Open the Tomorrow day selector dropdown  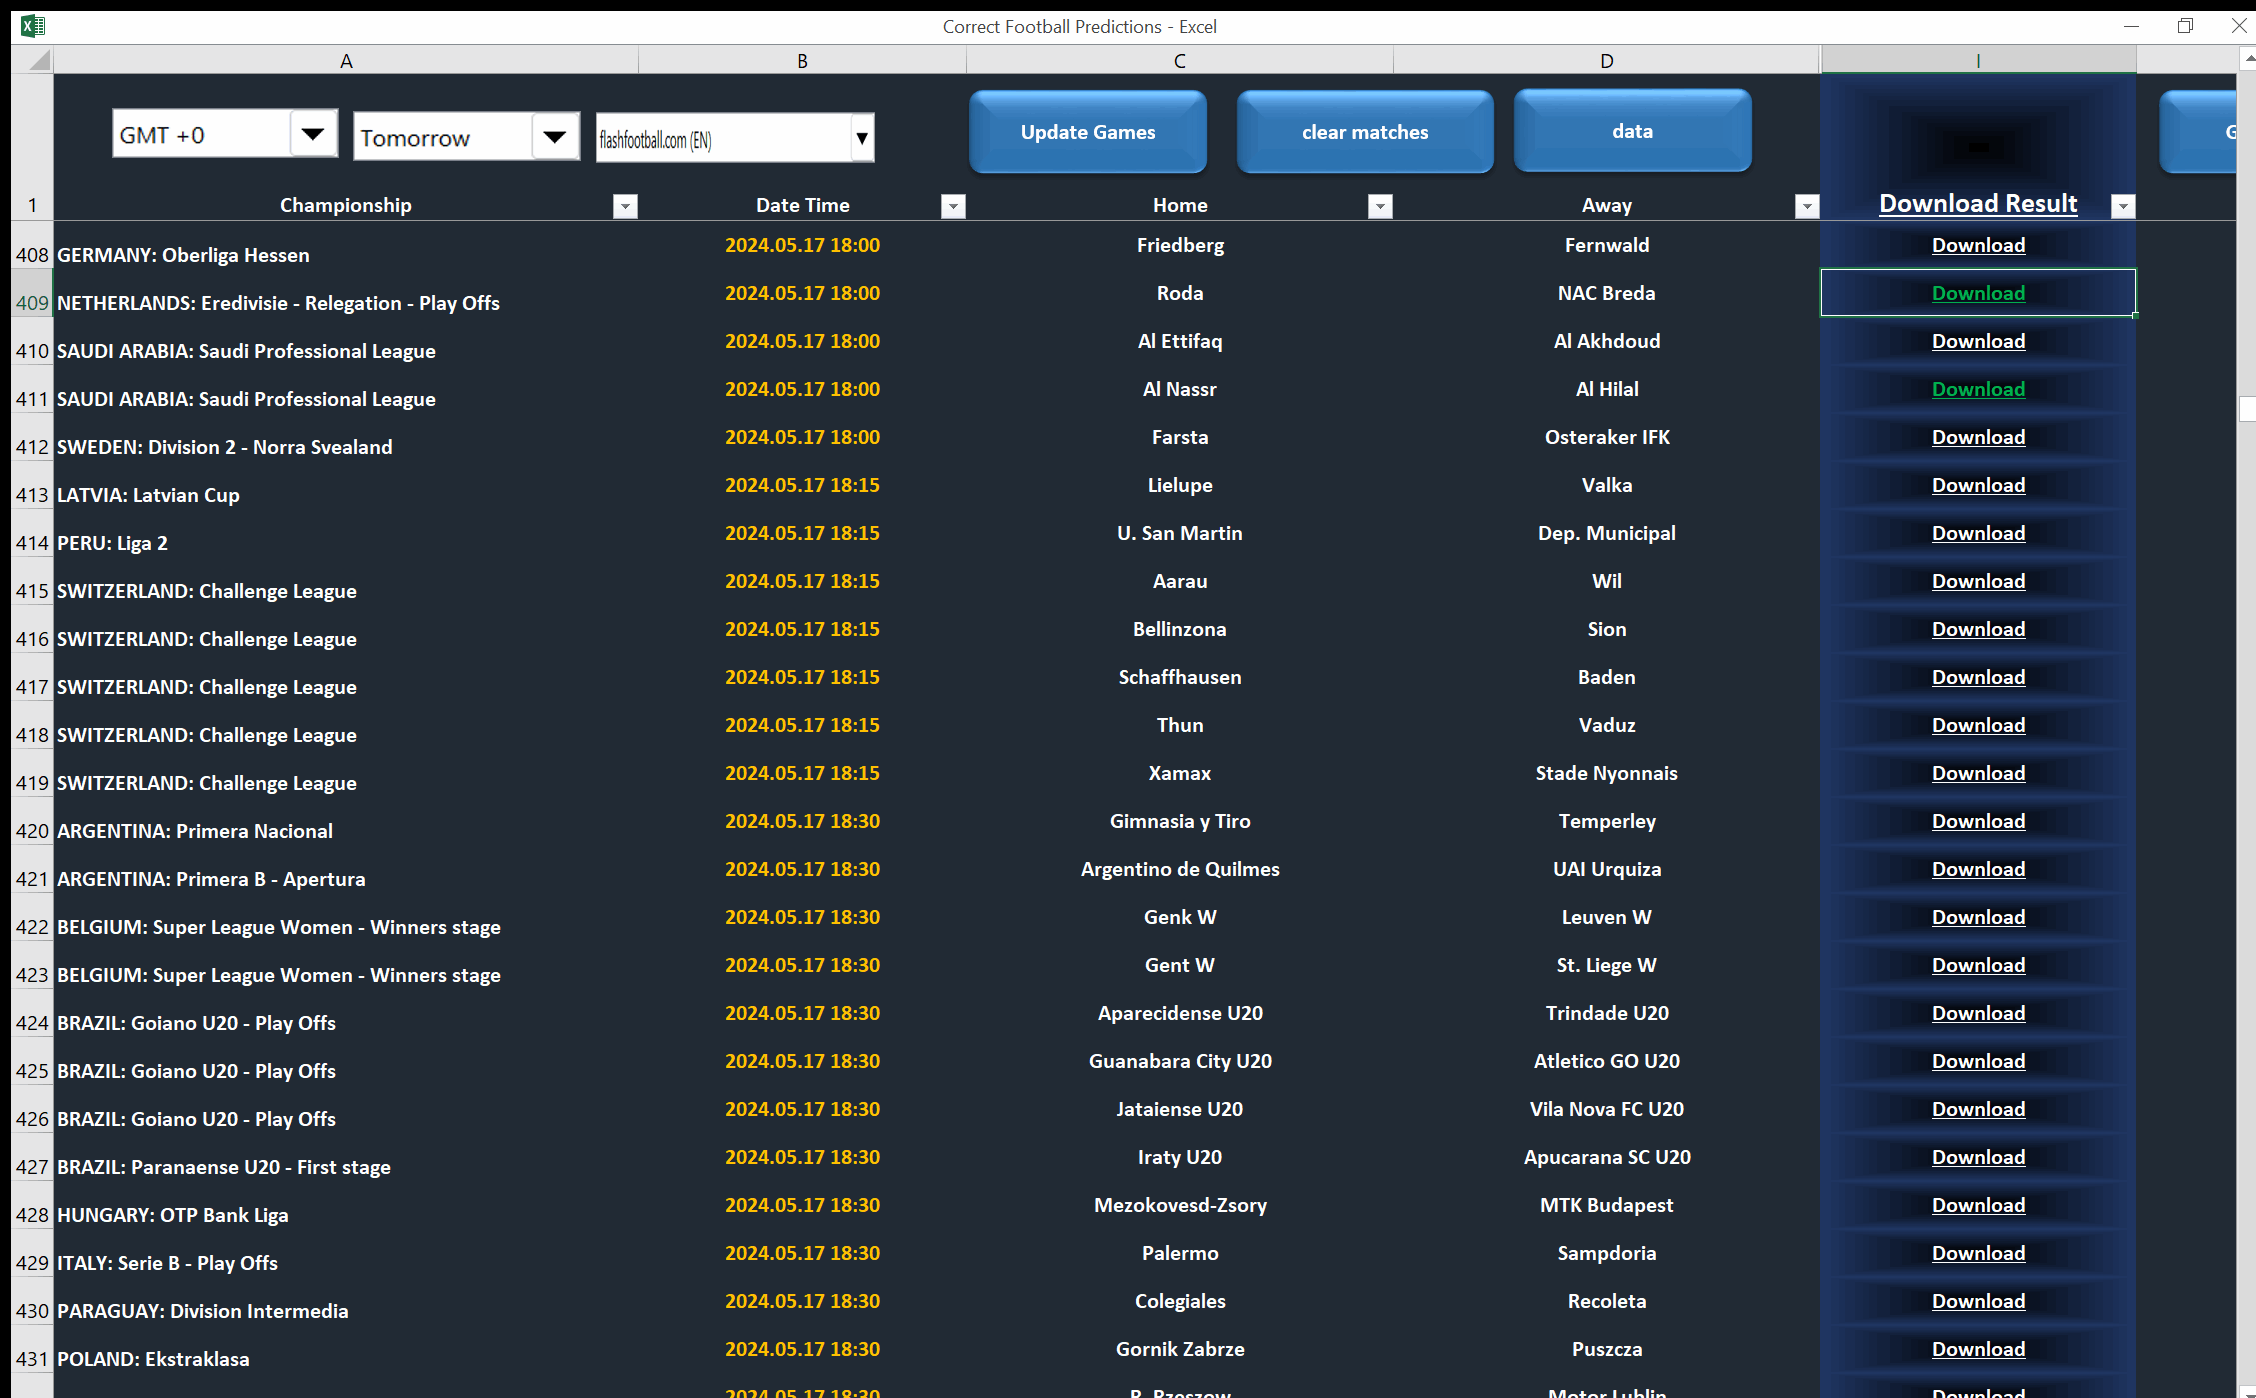pos(554,136)
